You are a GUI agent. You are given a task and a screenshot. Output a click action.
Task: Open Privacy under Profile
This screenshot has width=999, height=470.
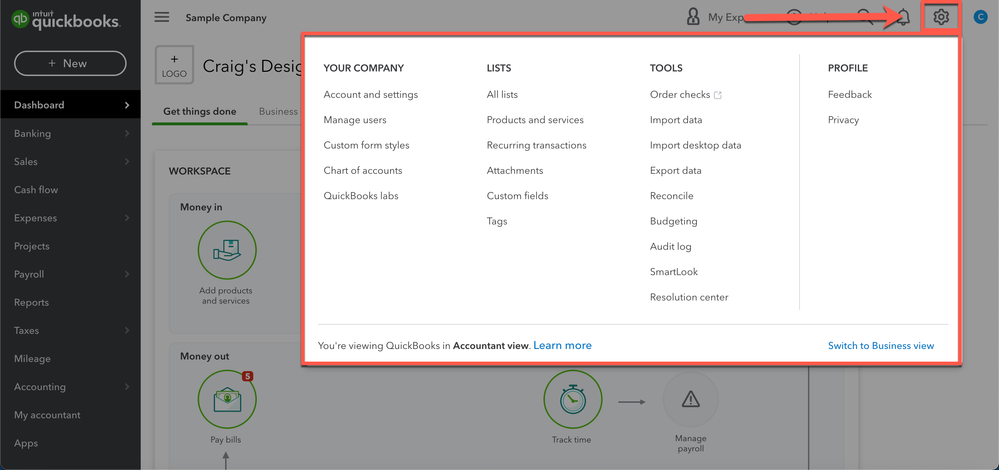pyautogui.click(x=844, y=120)
